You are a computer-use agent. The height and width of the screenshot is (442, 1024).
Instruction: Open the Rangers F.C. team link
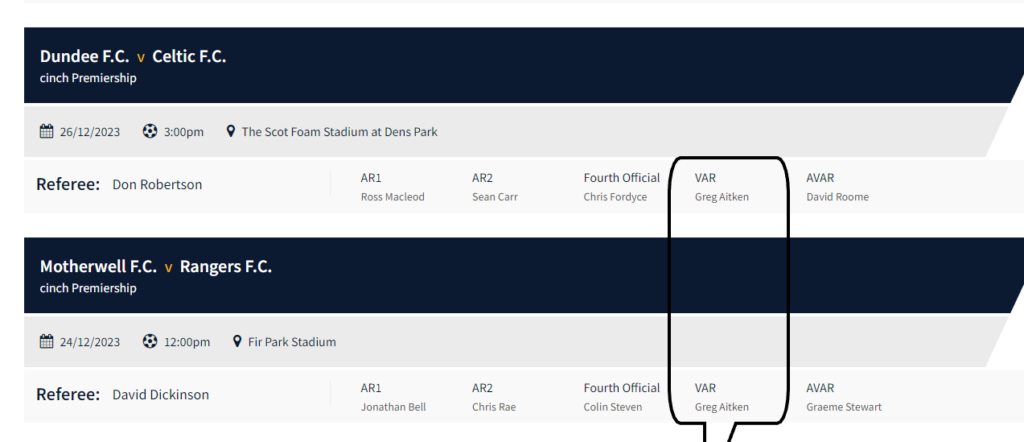click(226, 267)
